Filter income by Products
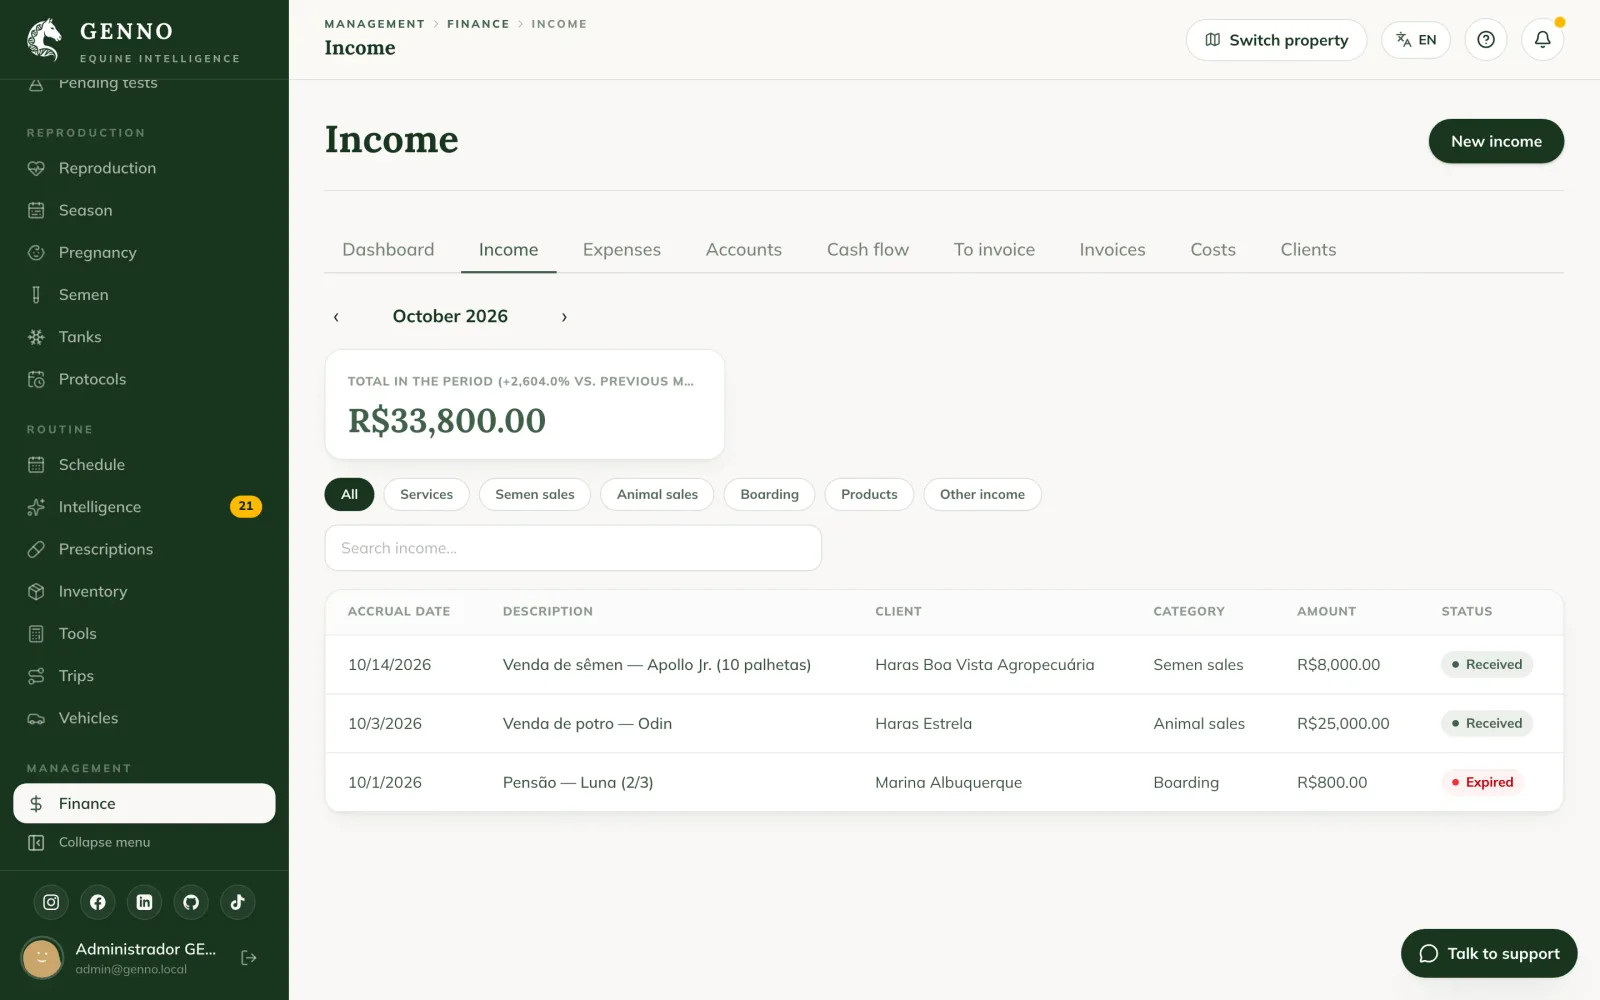This screenshot has height=1000, width=1600. point(869,495)
